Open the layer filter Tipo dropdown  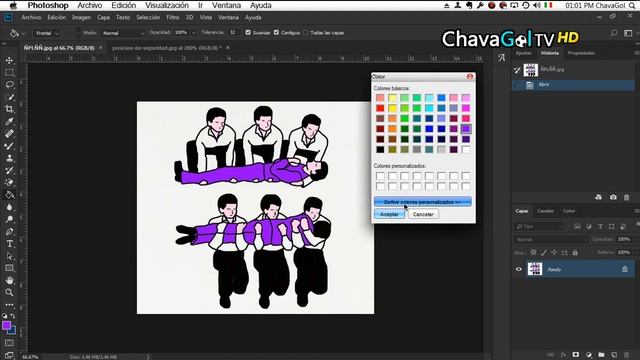click(x=539, y=227)
